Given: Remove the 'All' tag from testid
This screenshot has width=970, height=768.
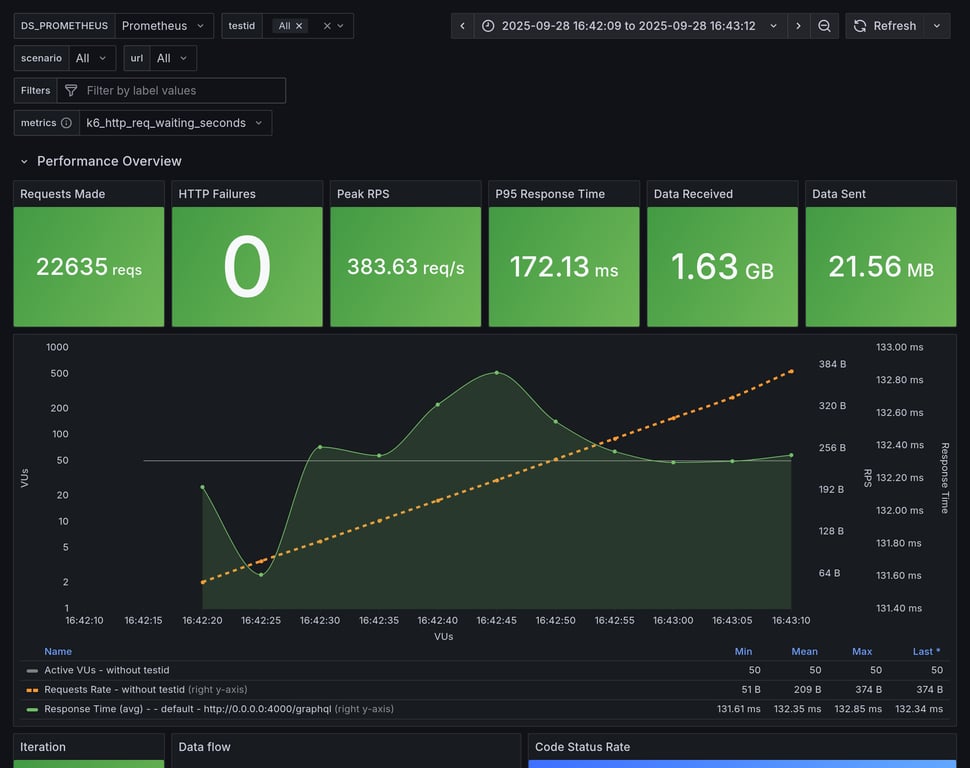Looking at the screenshot, I should (299, 26).
